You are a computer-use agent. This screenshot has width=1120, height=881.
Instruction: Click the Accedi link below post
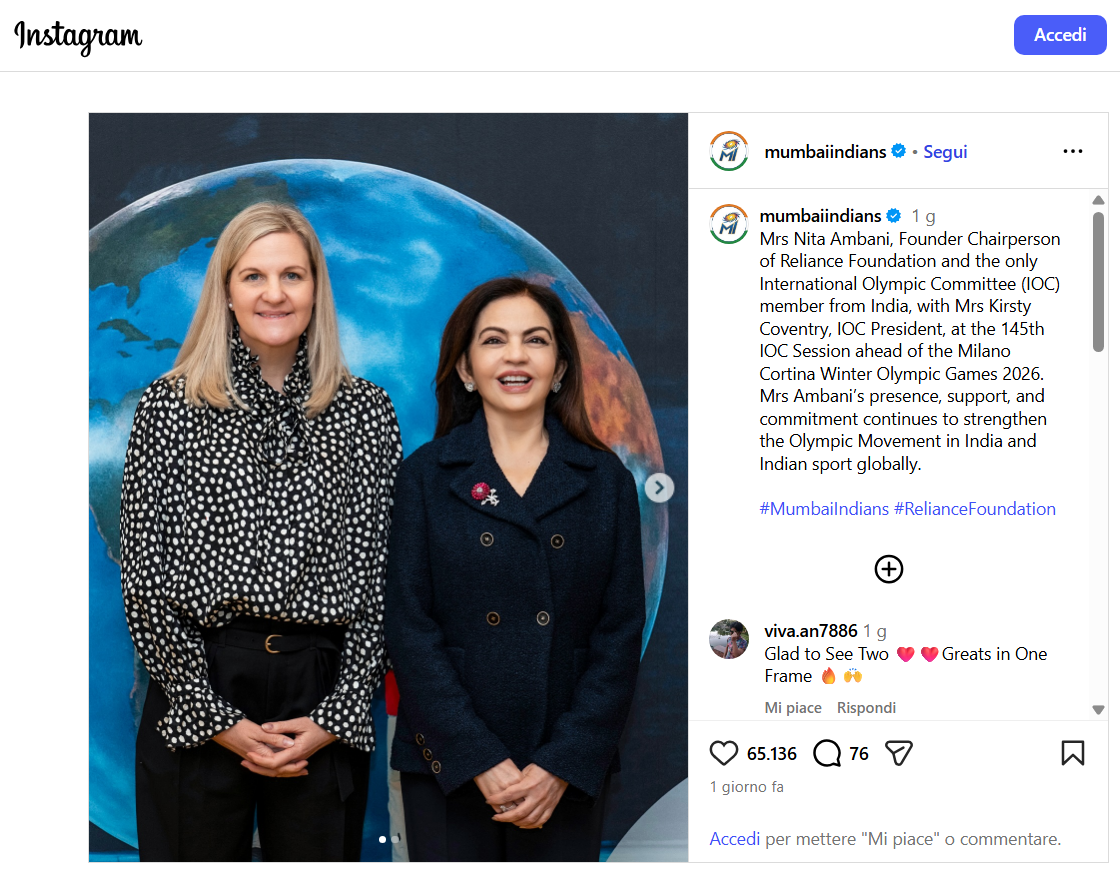(x=734, y=839)
